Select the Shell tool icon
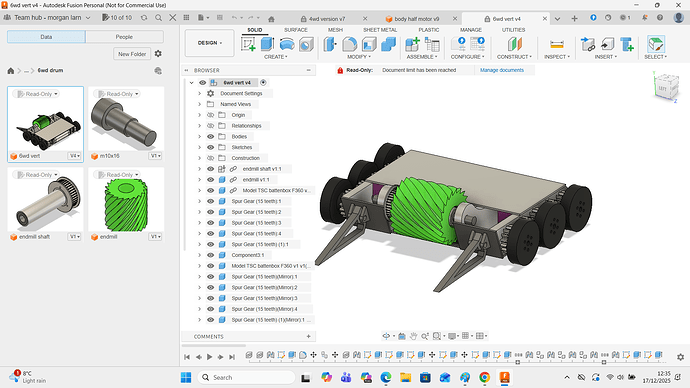 click(369, 44)
